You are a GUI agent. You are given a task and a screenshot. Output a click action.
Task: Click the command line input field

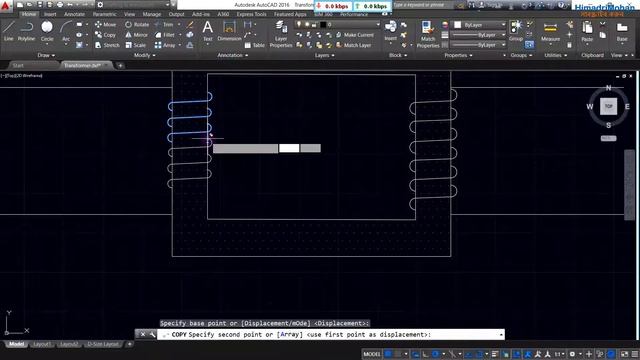331,335
